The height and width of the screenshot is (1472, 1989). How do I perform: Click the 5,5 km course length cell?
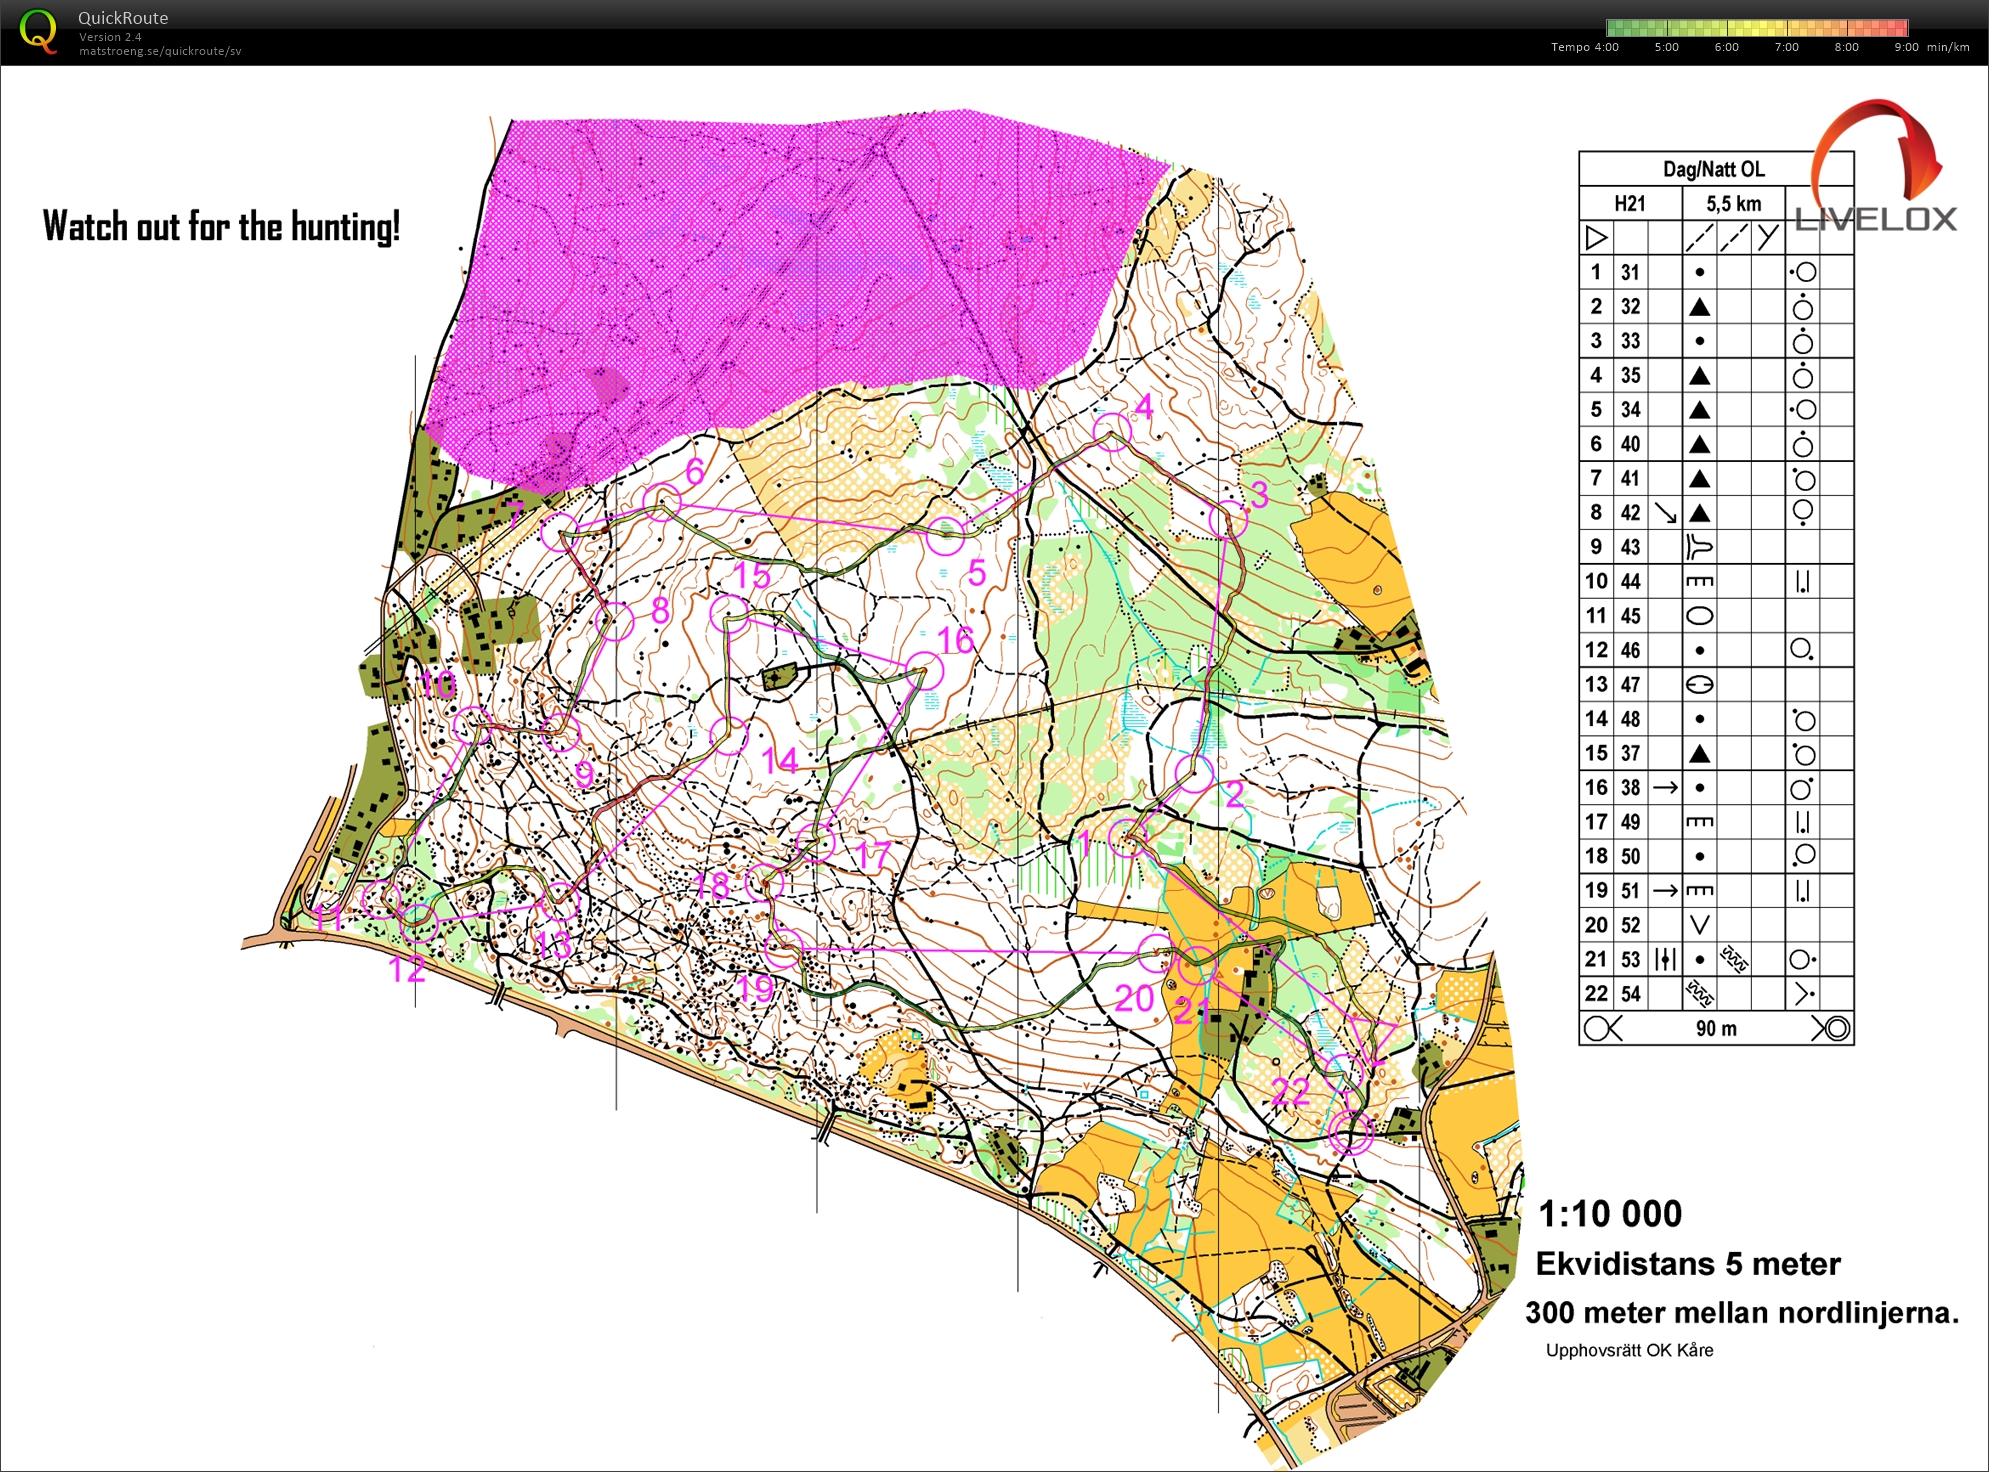coord(1733,204)
